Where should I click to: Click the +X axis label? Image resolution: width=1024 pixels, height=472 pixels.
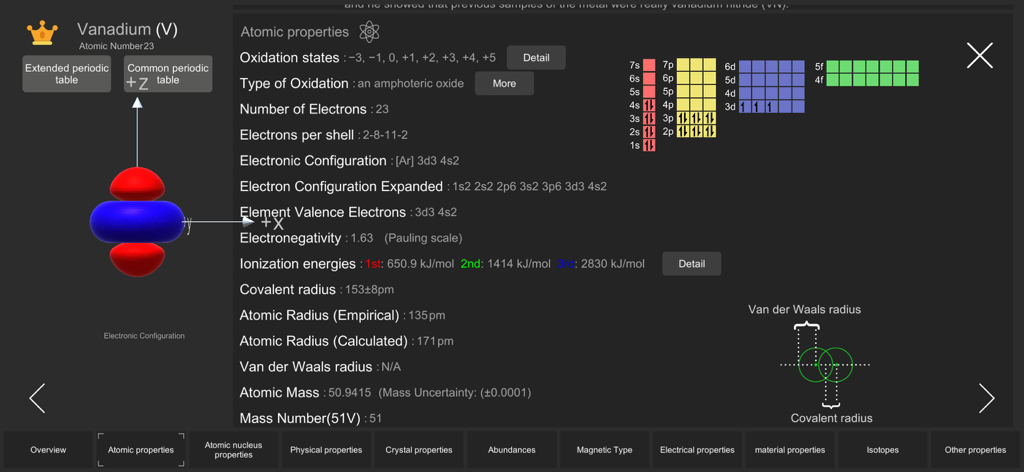[x=272, y=223]
